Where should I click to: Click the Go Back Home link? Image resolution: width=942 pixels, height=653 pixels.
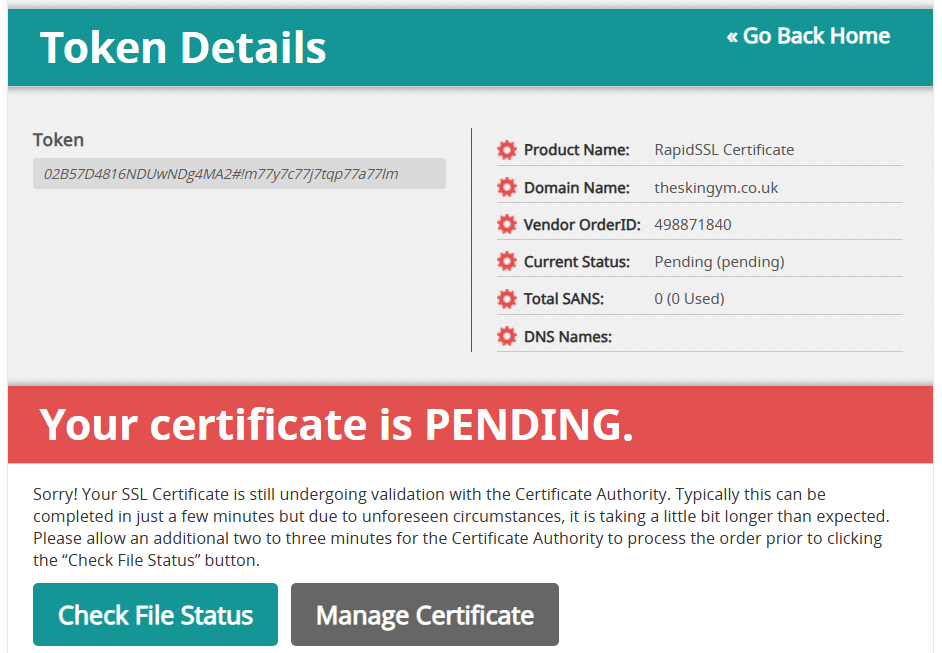point(808,36)
